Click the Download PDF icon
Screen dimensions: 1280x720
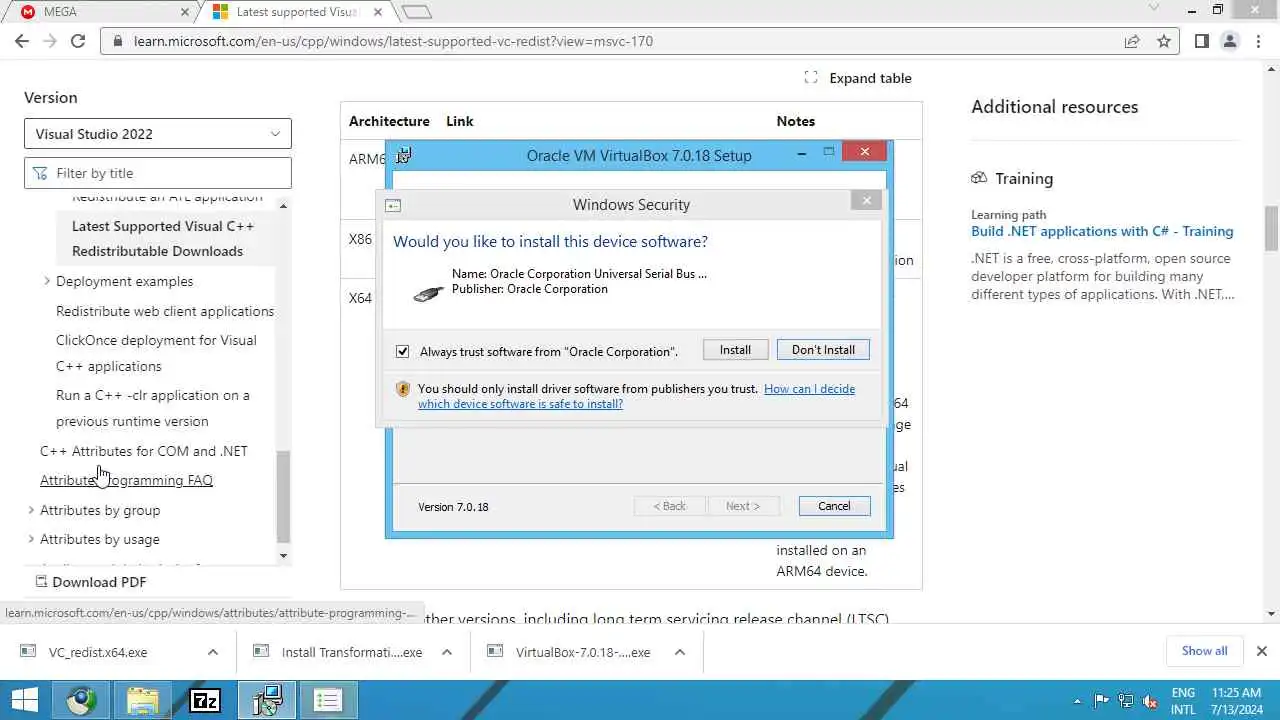(x=41, y=581)
